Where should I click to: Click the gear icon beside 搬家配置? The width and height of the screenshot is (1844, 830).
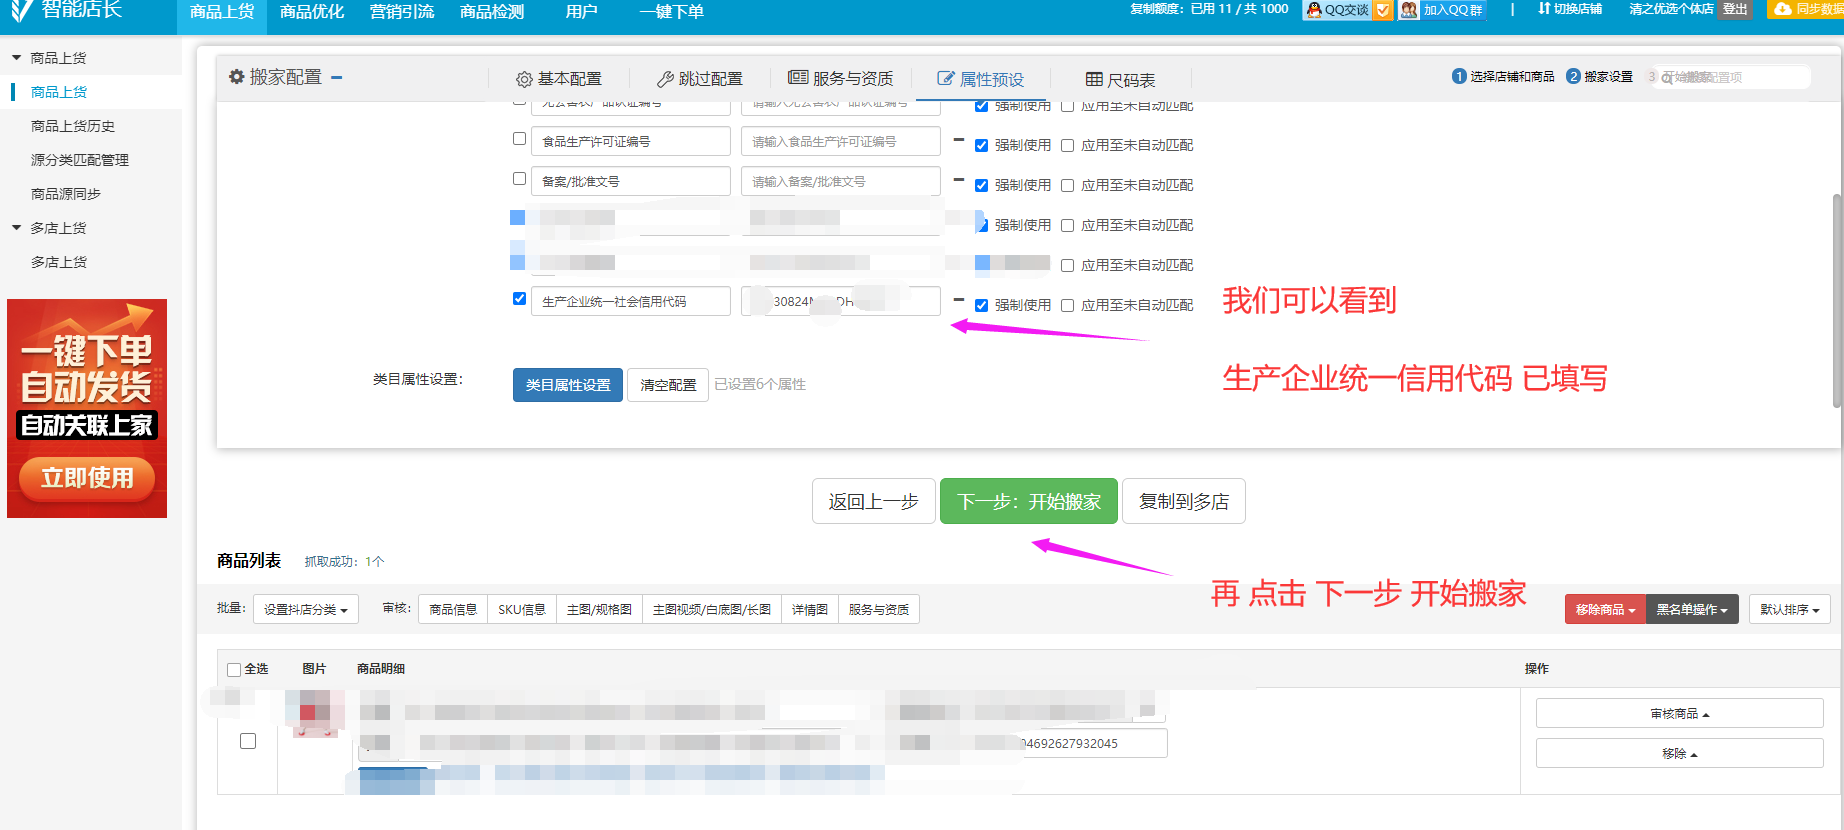pos(236,77)
